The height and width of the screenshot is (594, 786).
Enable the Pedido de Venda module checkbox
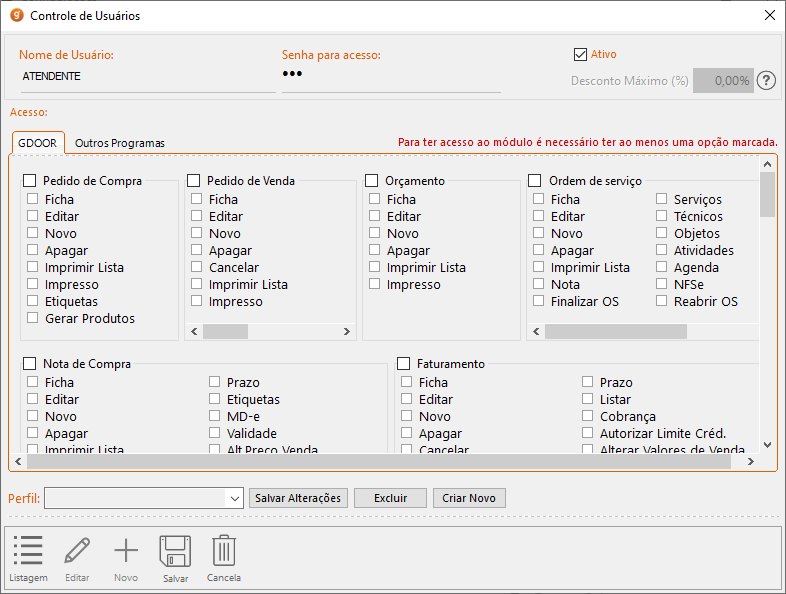pyautogui.click(x=193, y=180)
